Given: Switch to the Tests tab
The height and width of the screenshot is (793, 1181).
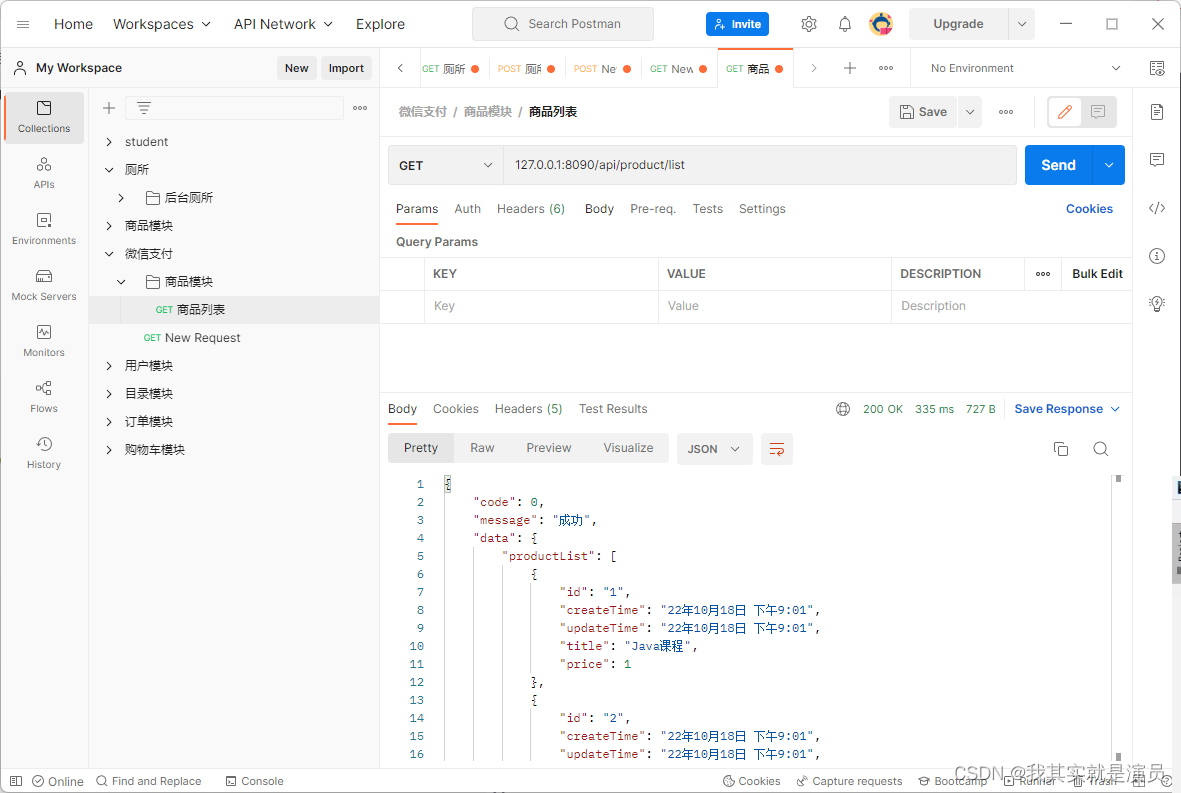Looking at the screenshot, I should point(707,209).
